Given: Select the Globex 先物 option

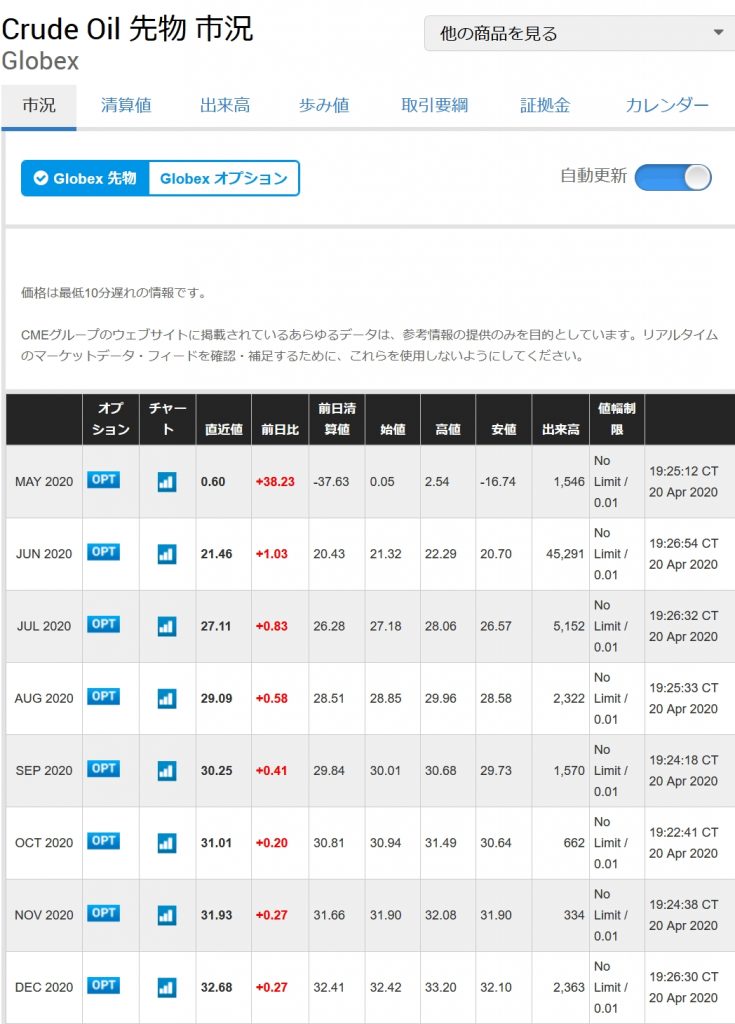Looking at the screenshot, I should (x=86, y=178).
